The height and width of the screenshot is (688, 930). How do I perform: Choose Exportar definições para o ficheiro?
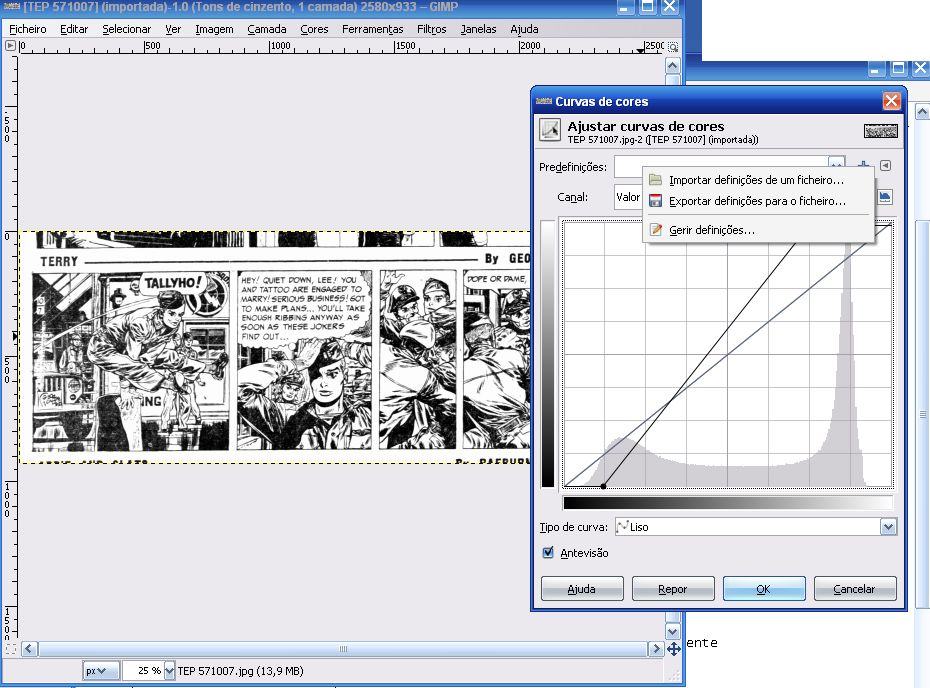(758, 201)
